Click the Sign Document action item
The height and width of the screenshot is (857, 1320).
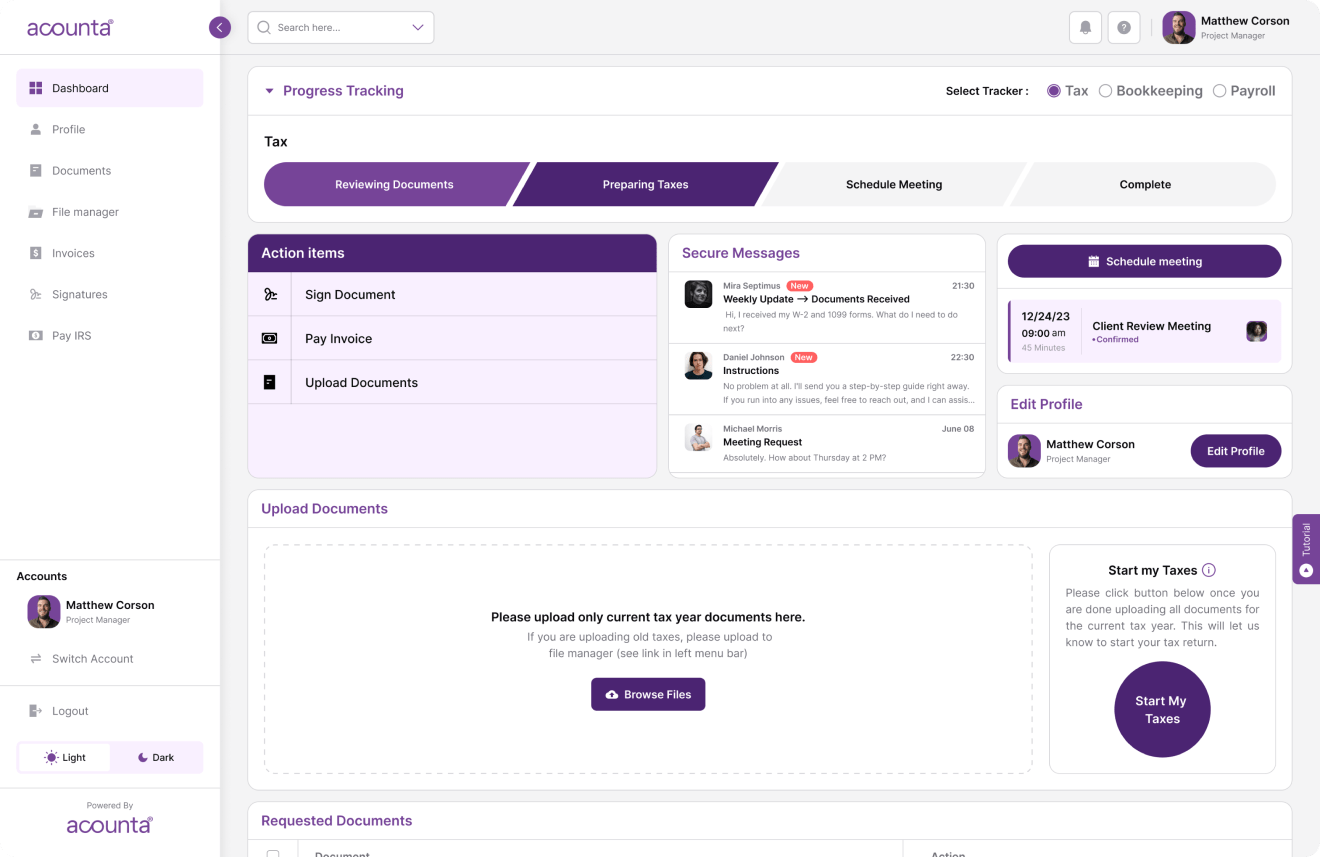(x=452, y=294)
